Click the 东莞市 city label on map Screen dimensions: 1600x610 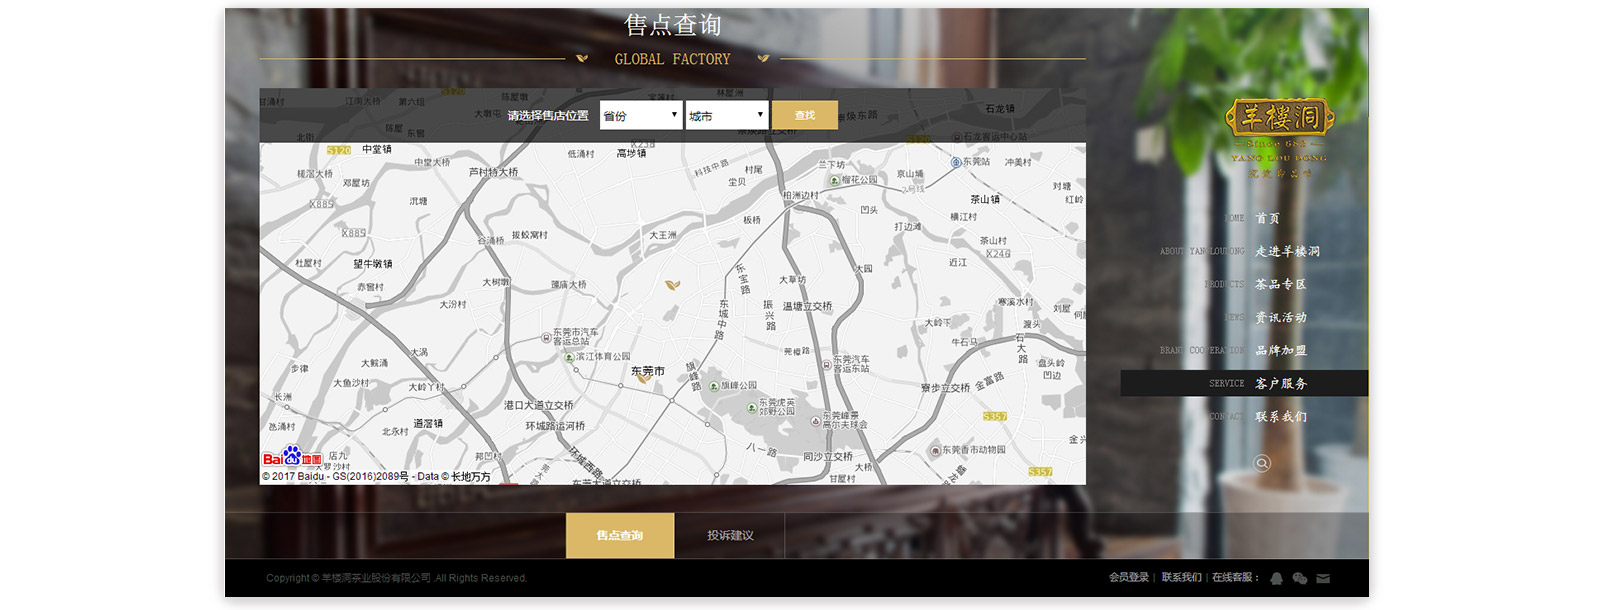coord(648,371)
